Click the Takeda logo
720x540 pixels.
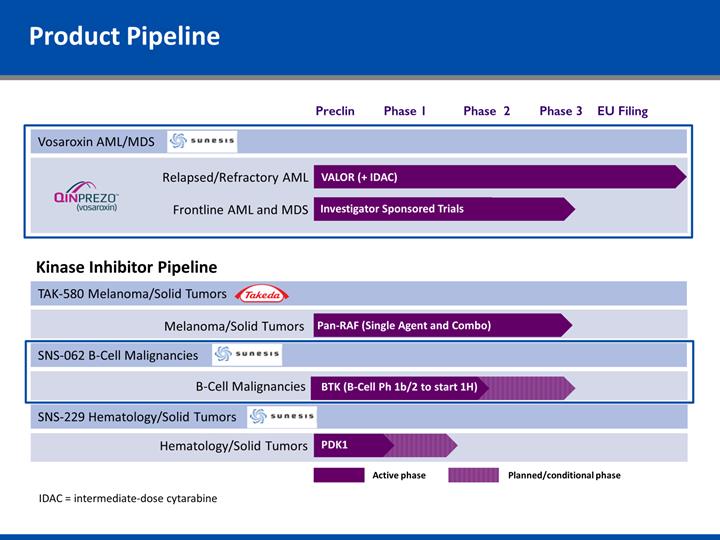tap(262, 294)
